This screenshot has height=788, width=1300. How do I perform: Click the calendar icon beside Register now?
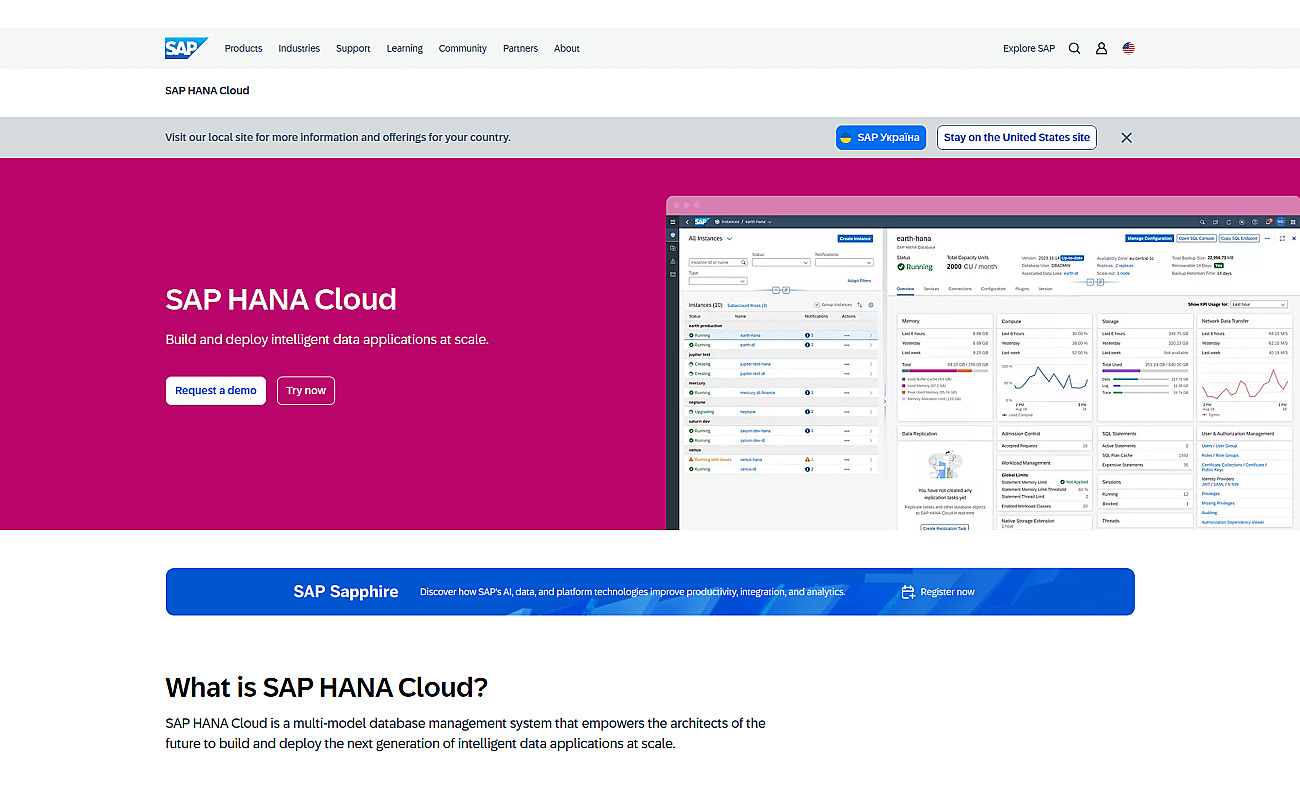coord(908,592)
